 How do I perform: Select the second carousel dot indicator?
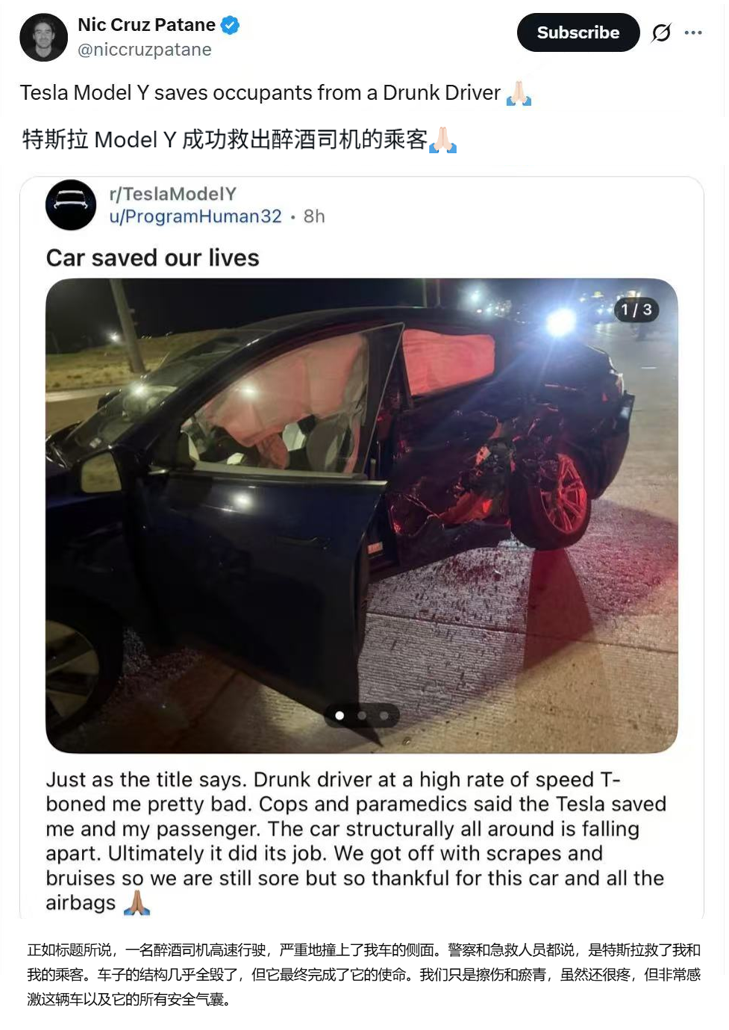coord(362,715)
